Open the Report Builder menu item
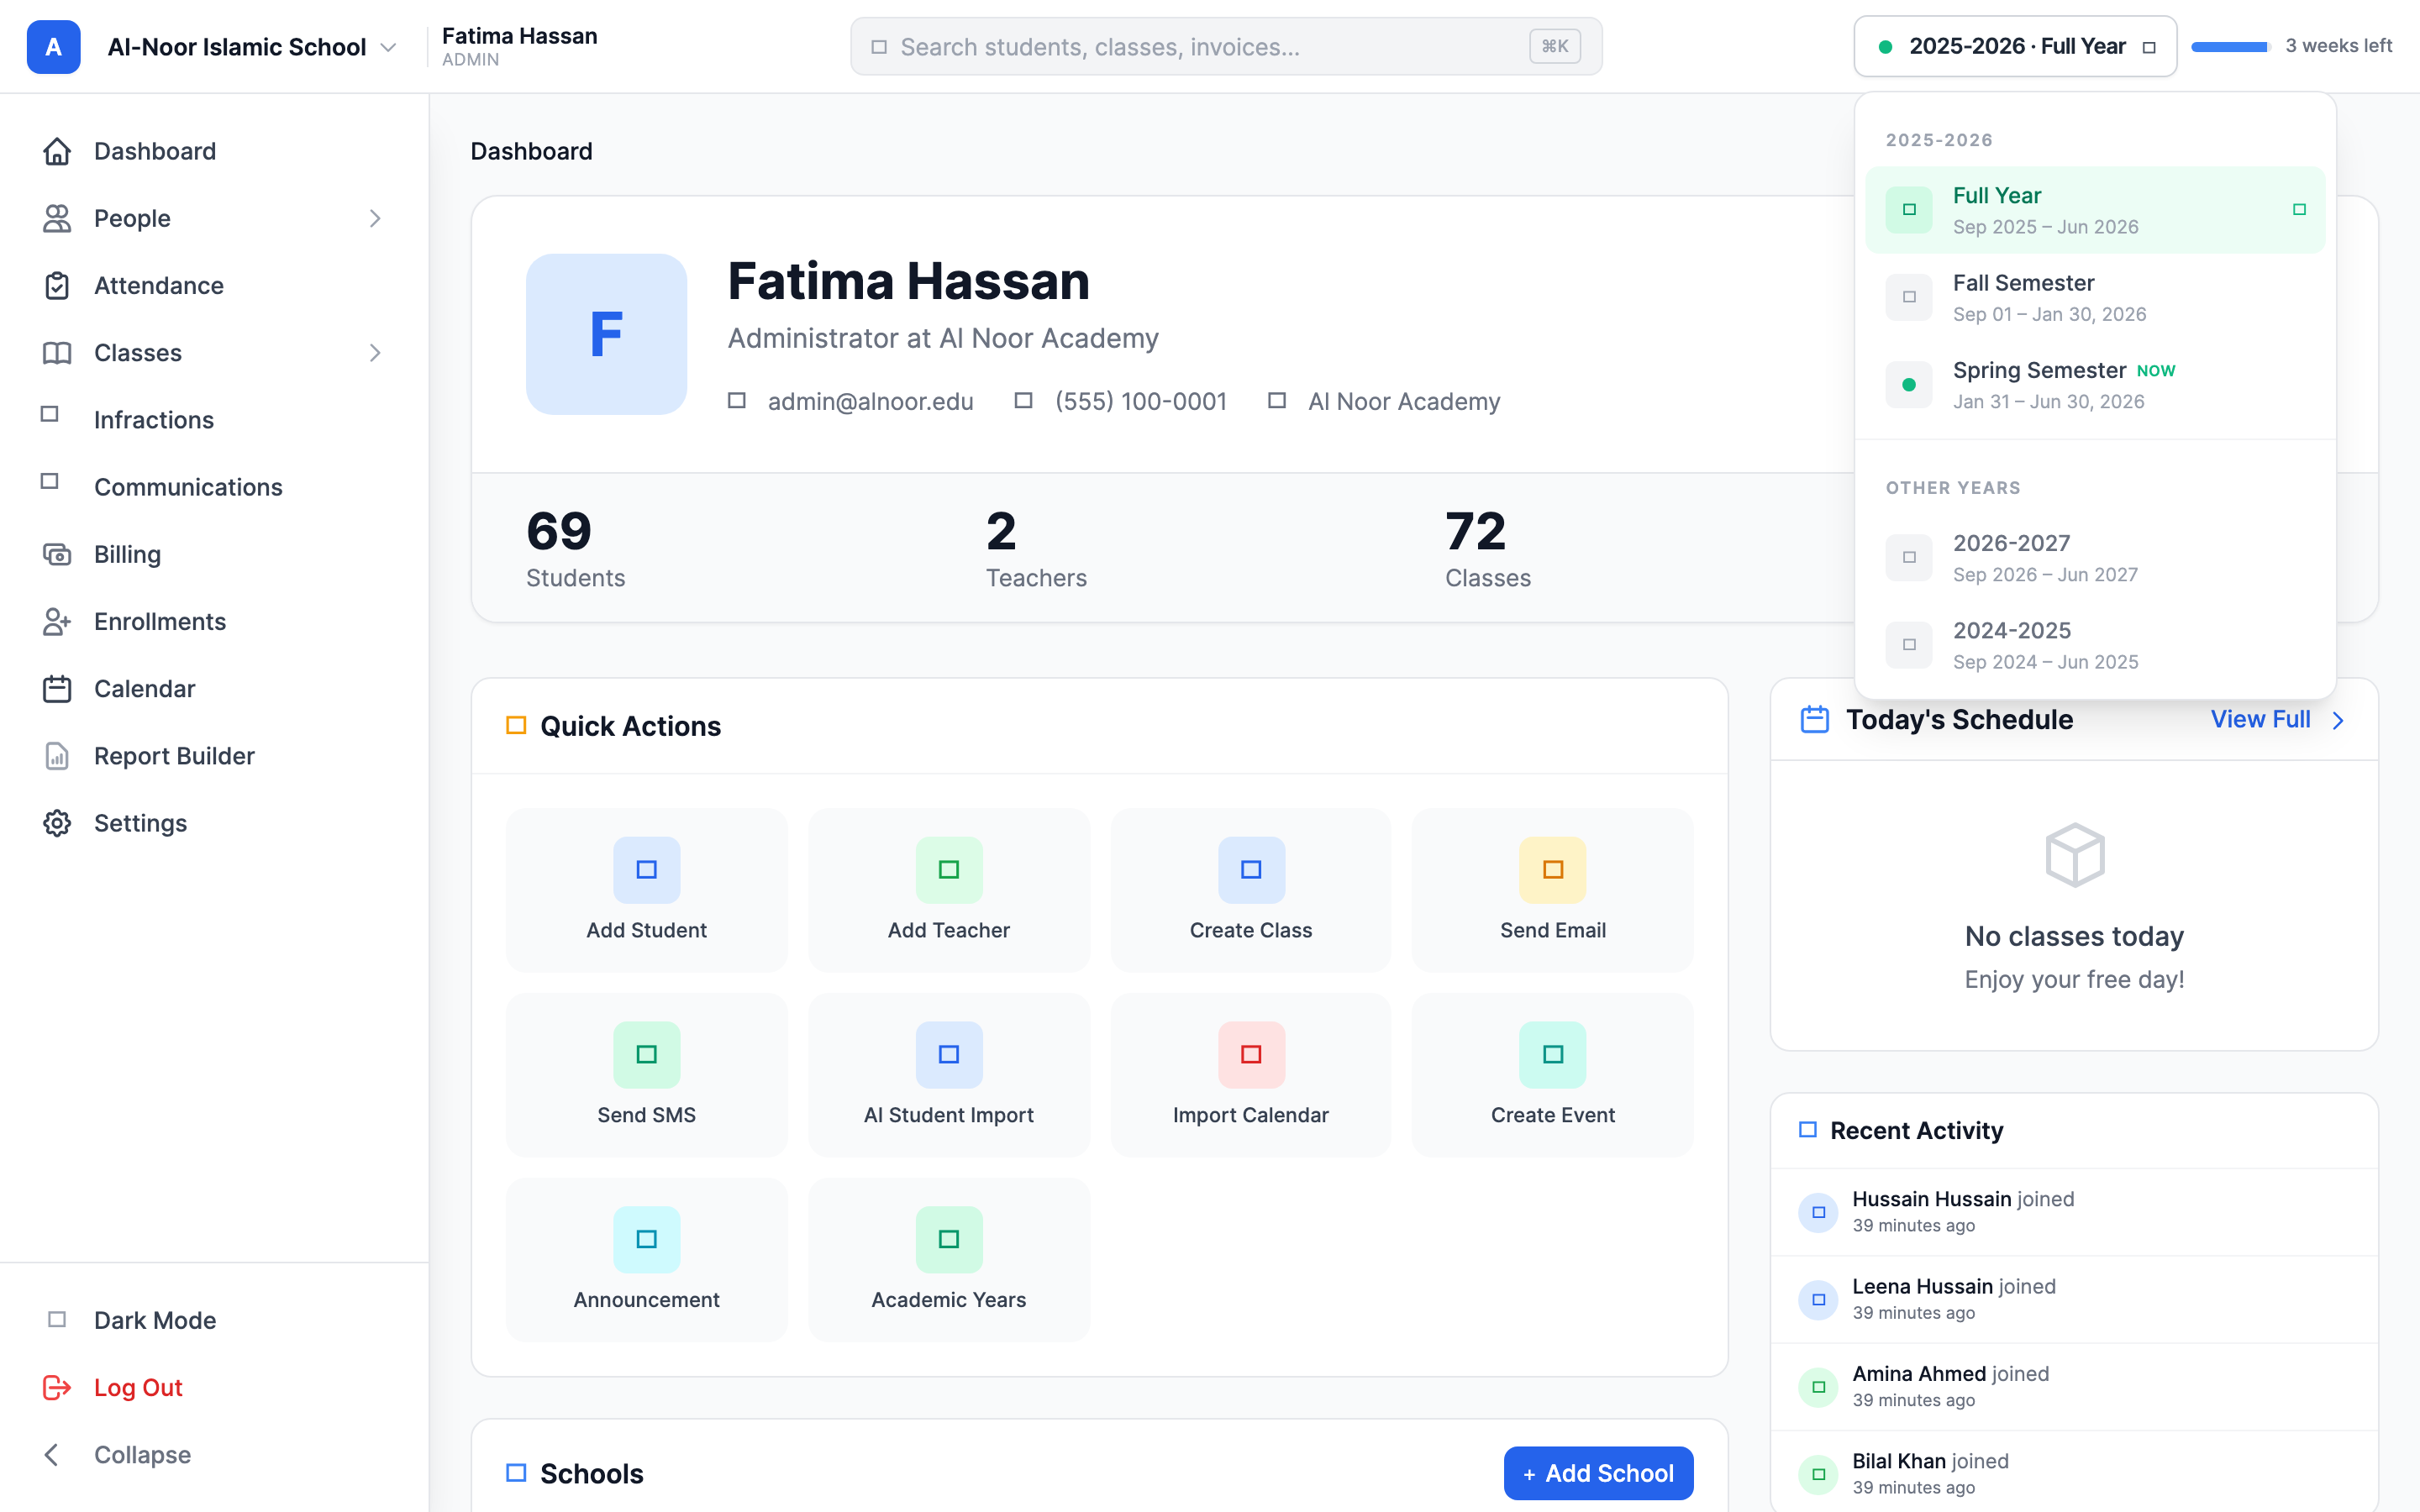This screenshot has width=2420, height=1512. (x=214, y=756)
